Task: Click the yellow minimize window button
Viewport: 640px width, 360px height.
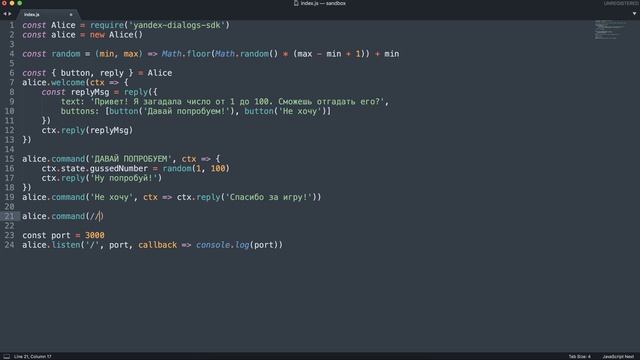Action: [12, 3]
